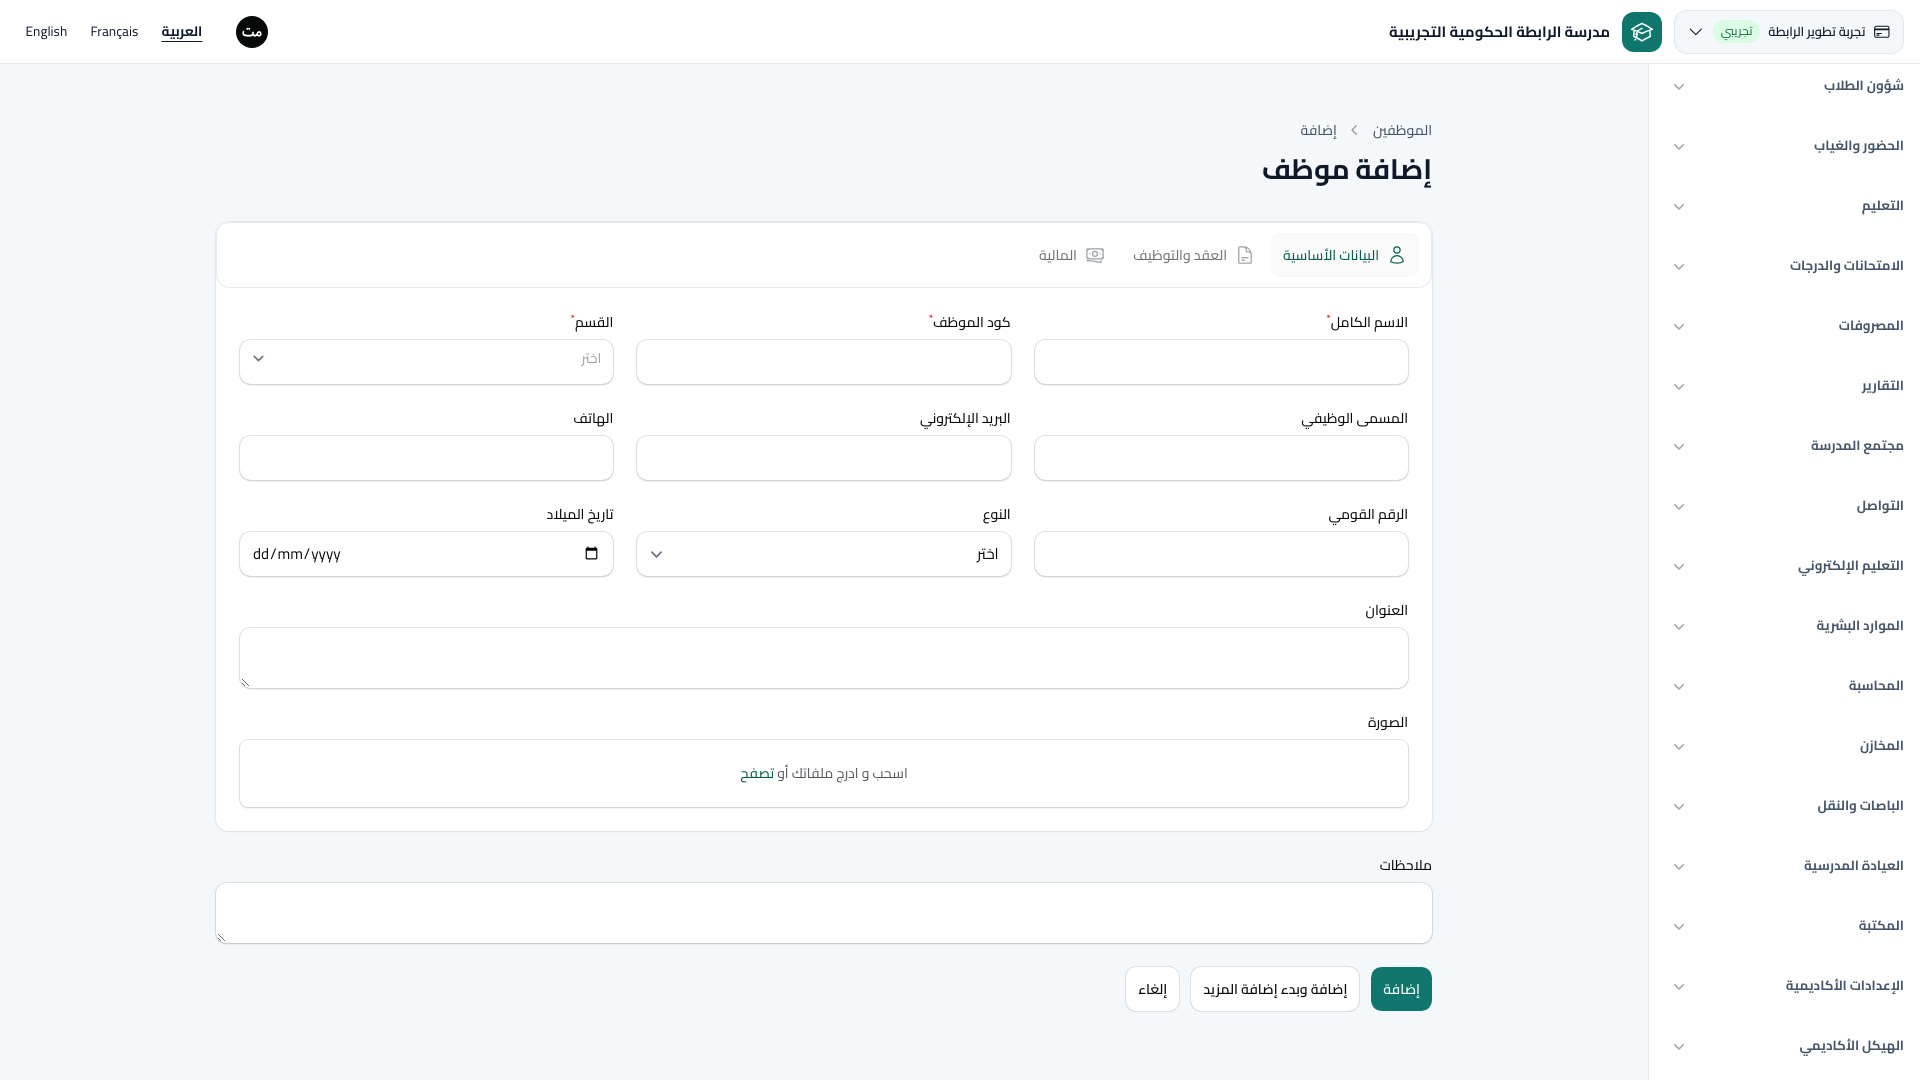Click the إضافة submit button
The width and height of the screenshot is (1920, 1080).
1401,989
